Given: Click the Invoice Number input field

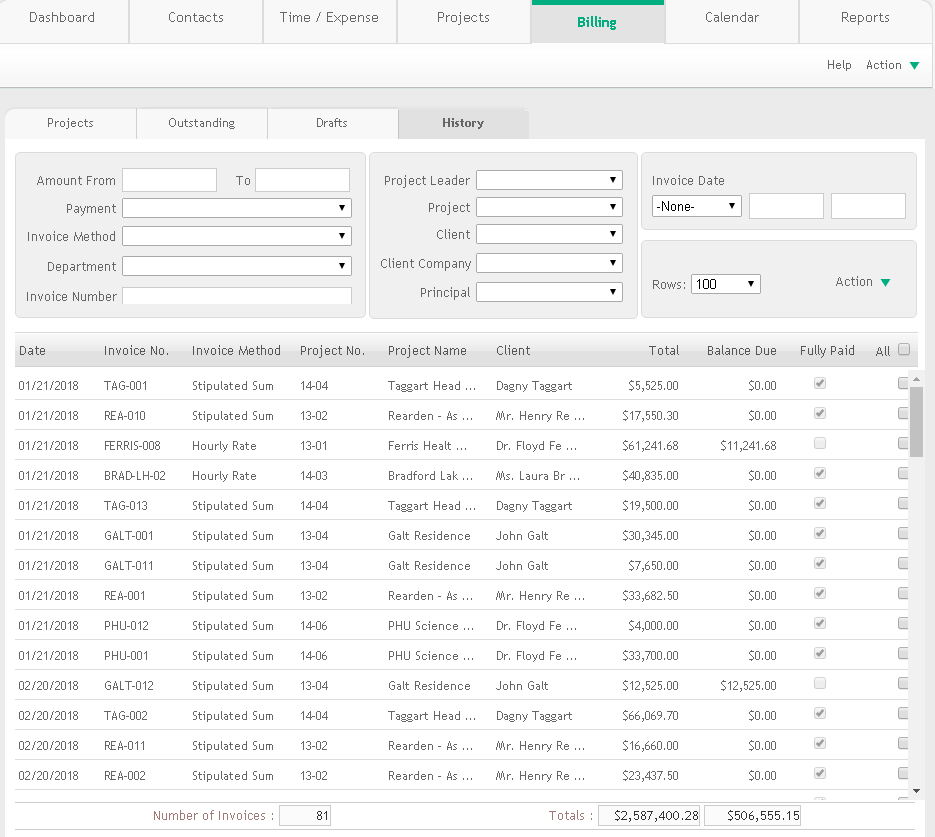Looking at the screenshot, I should click(x=237, y=296).
